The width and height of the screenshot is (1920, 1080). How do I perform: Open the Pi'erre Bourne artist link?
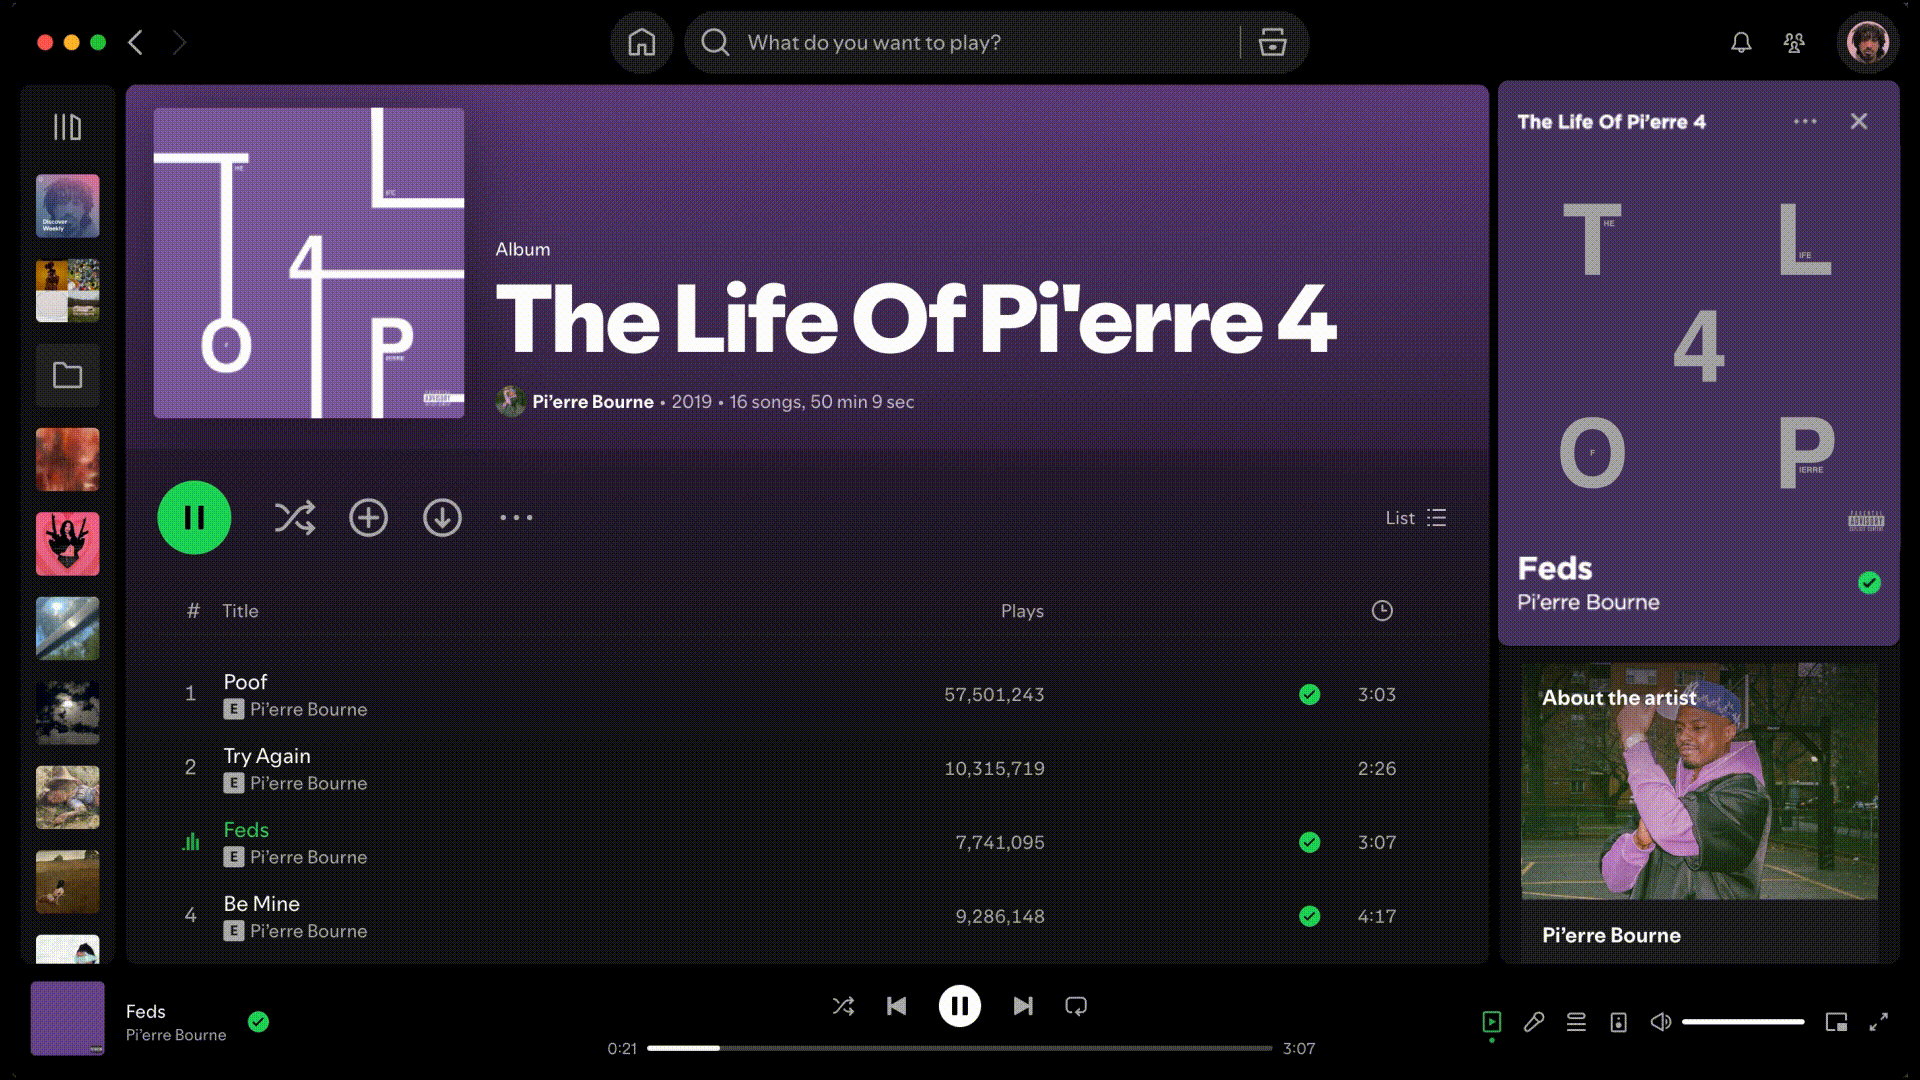tap(592, 401)
